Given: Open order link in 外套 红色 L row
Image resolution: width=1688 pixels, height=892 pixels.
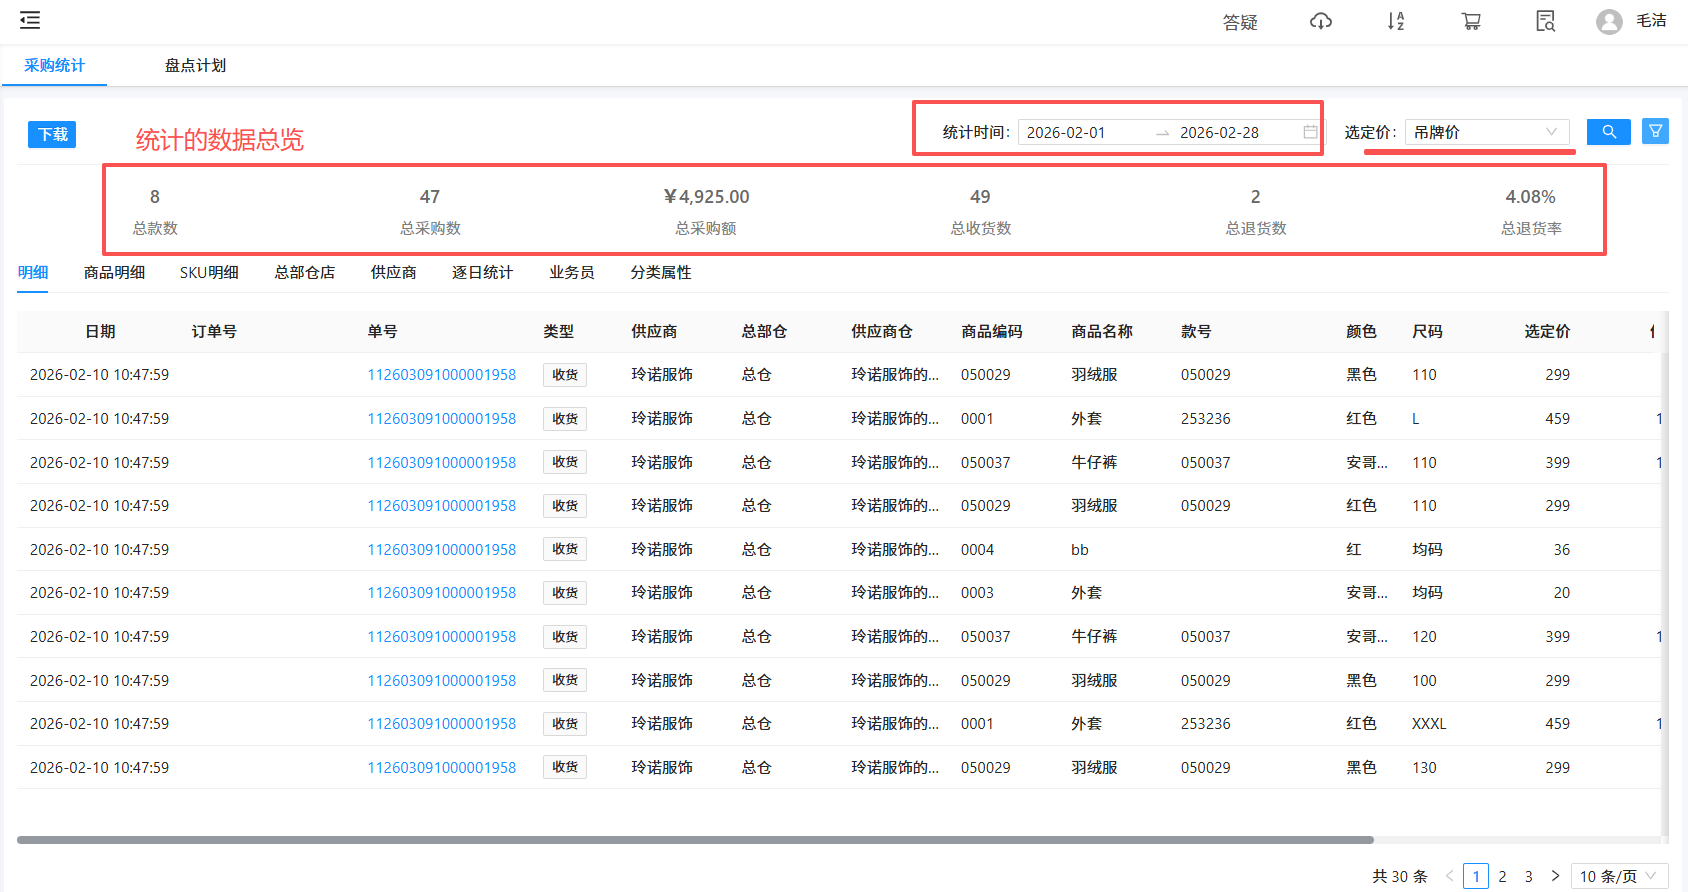Looking at the screenshot, I should 442,419.
